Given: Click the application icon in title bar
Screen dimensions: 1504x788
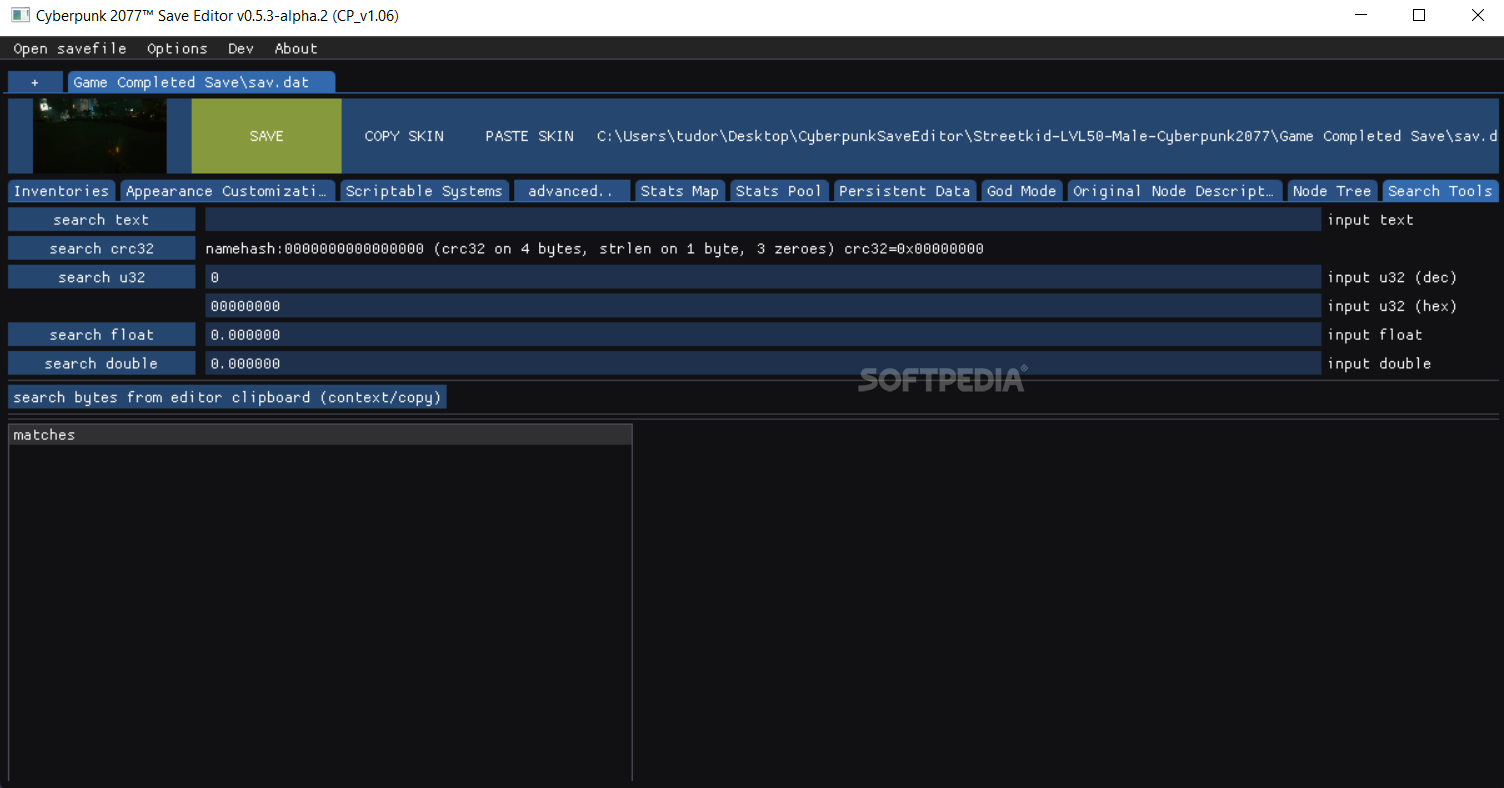Looking at the screenshot, I should coord(20,15).
